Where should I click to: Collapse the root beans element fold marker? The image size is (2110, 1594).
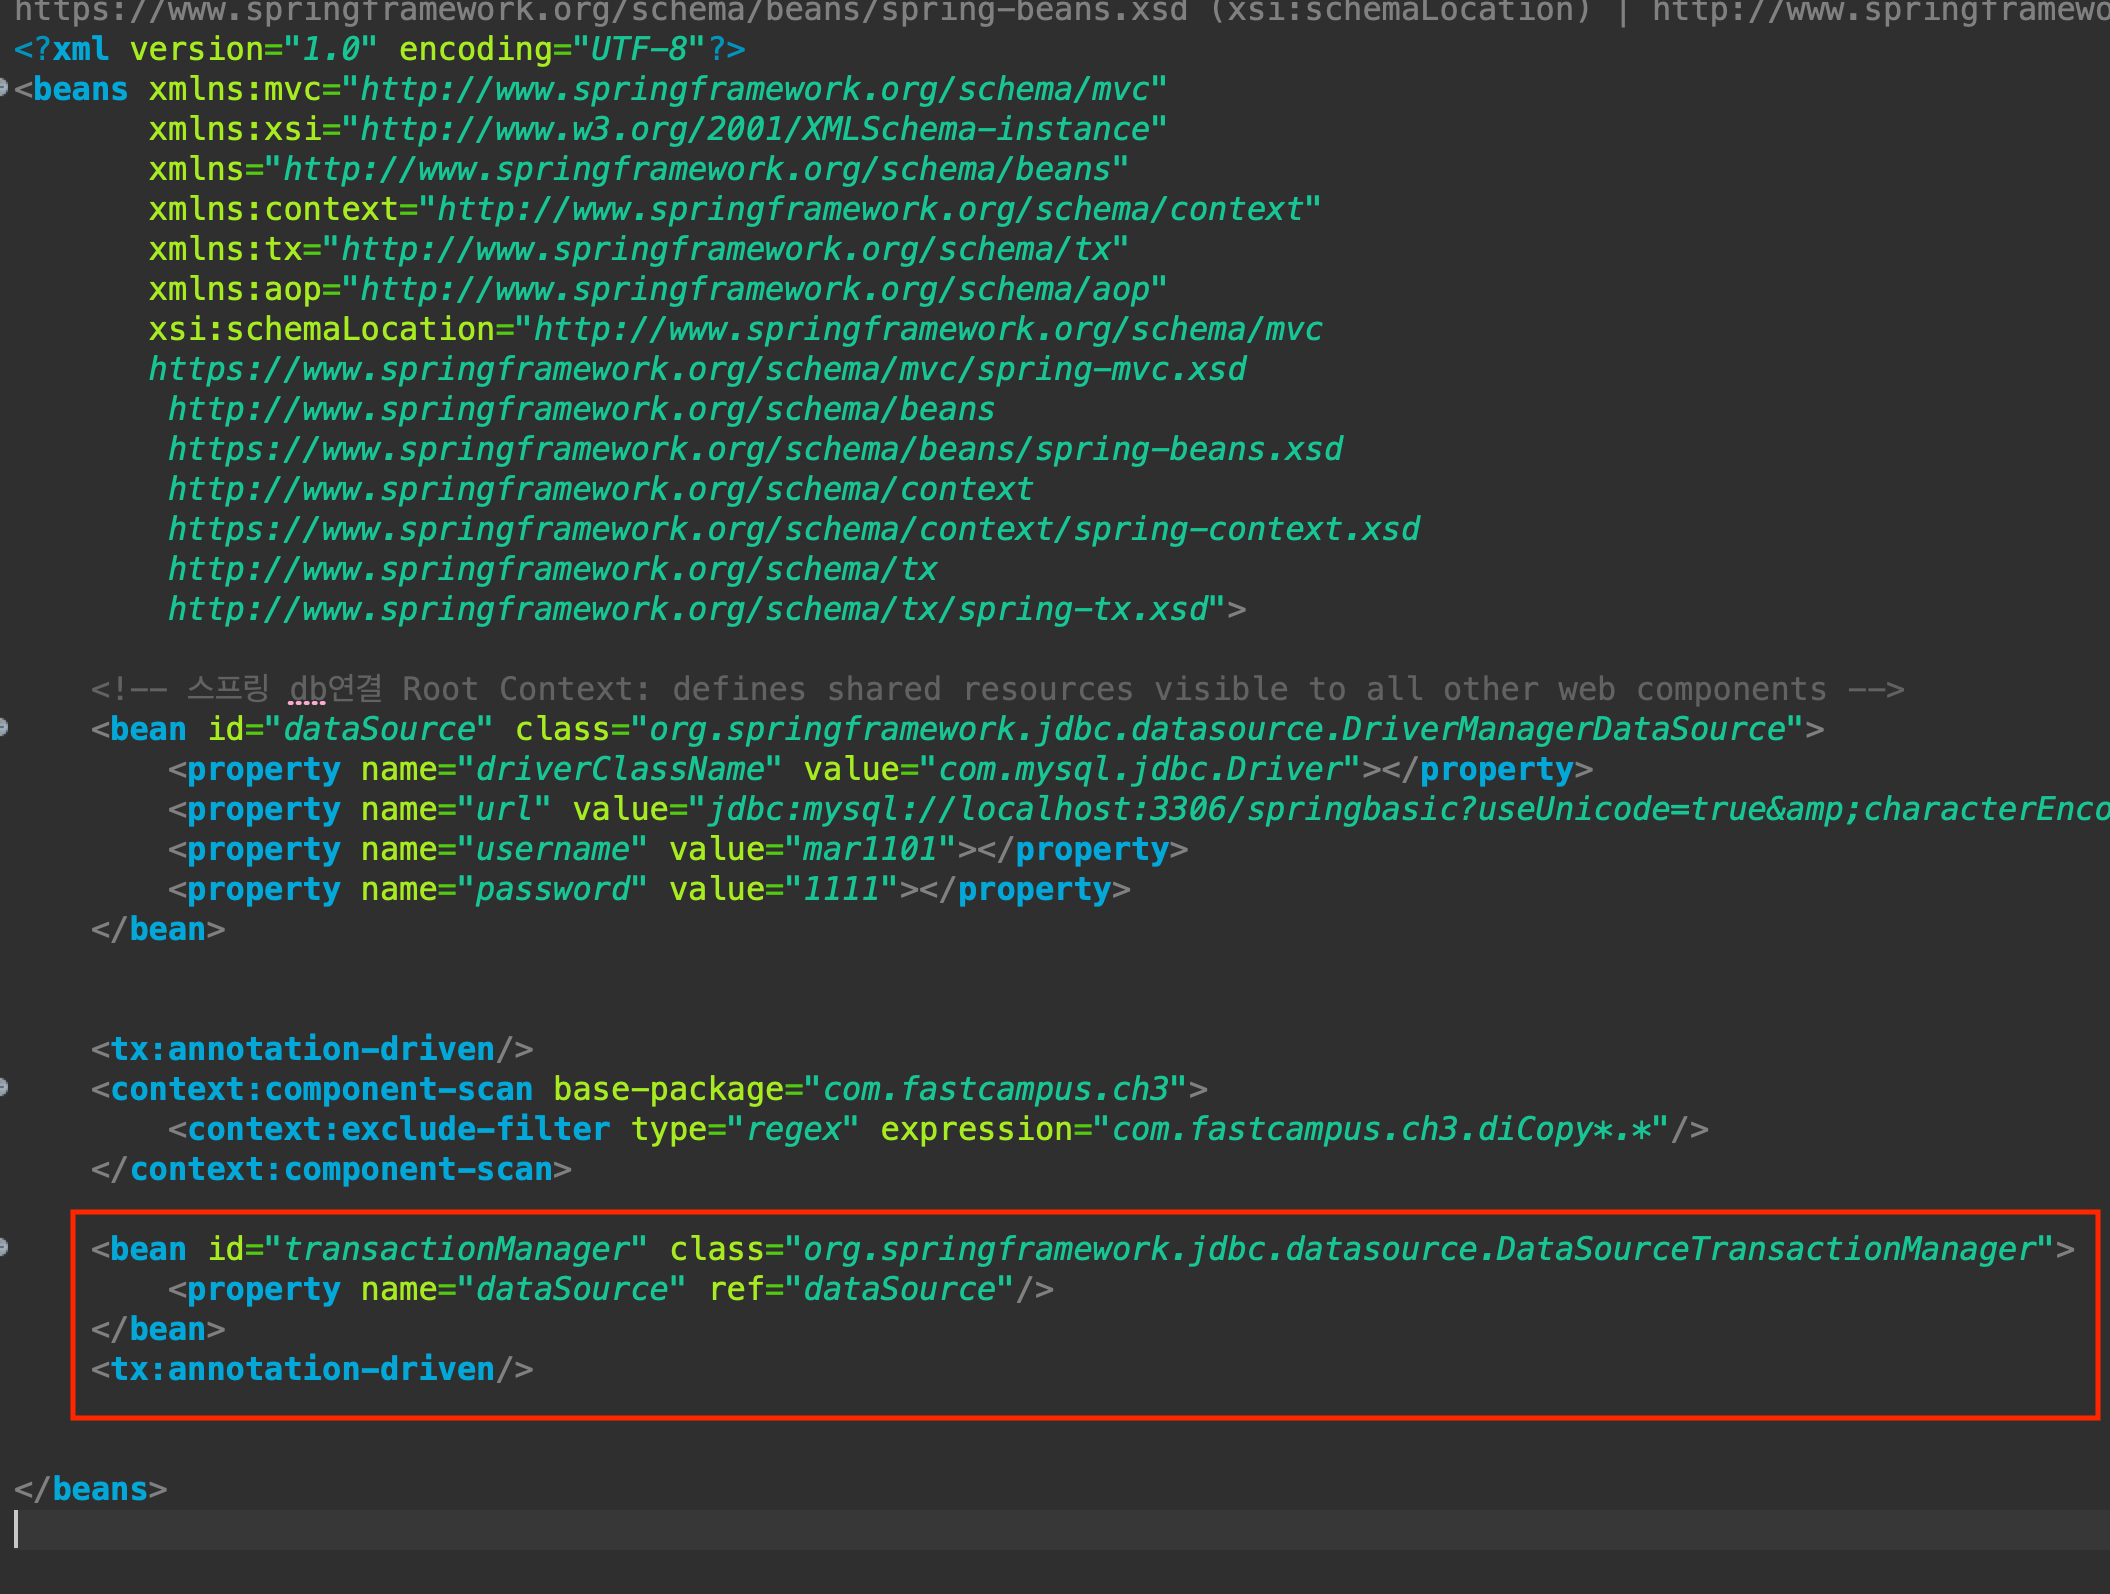(x=3, y=89)
